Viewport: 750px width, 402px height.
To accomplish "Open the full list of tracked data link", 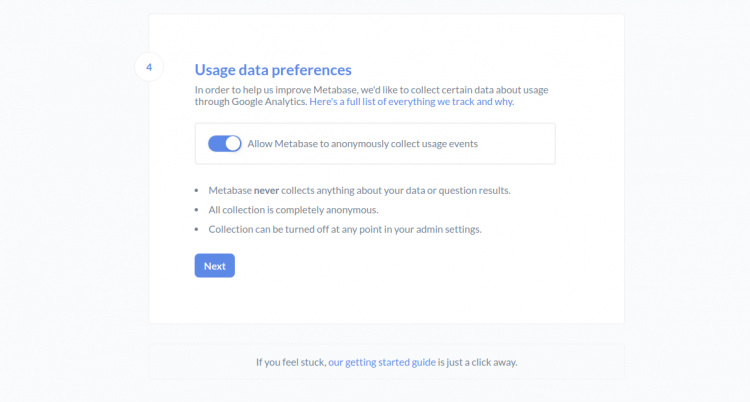I will [411, 102].
